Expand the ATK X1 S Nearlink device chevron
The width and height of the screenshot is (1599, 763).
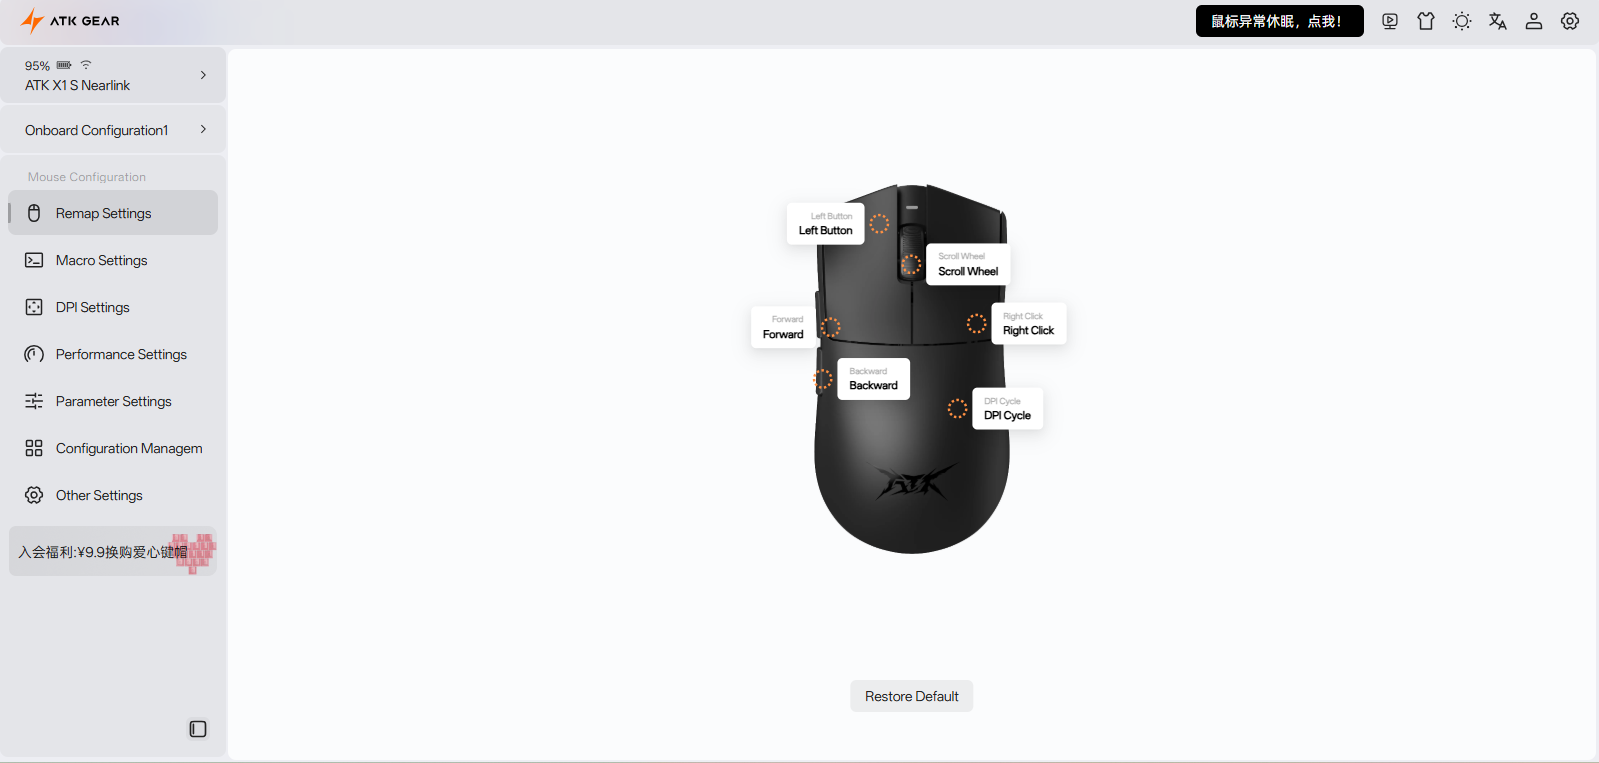[x=203, y=75]
